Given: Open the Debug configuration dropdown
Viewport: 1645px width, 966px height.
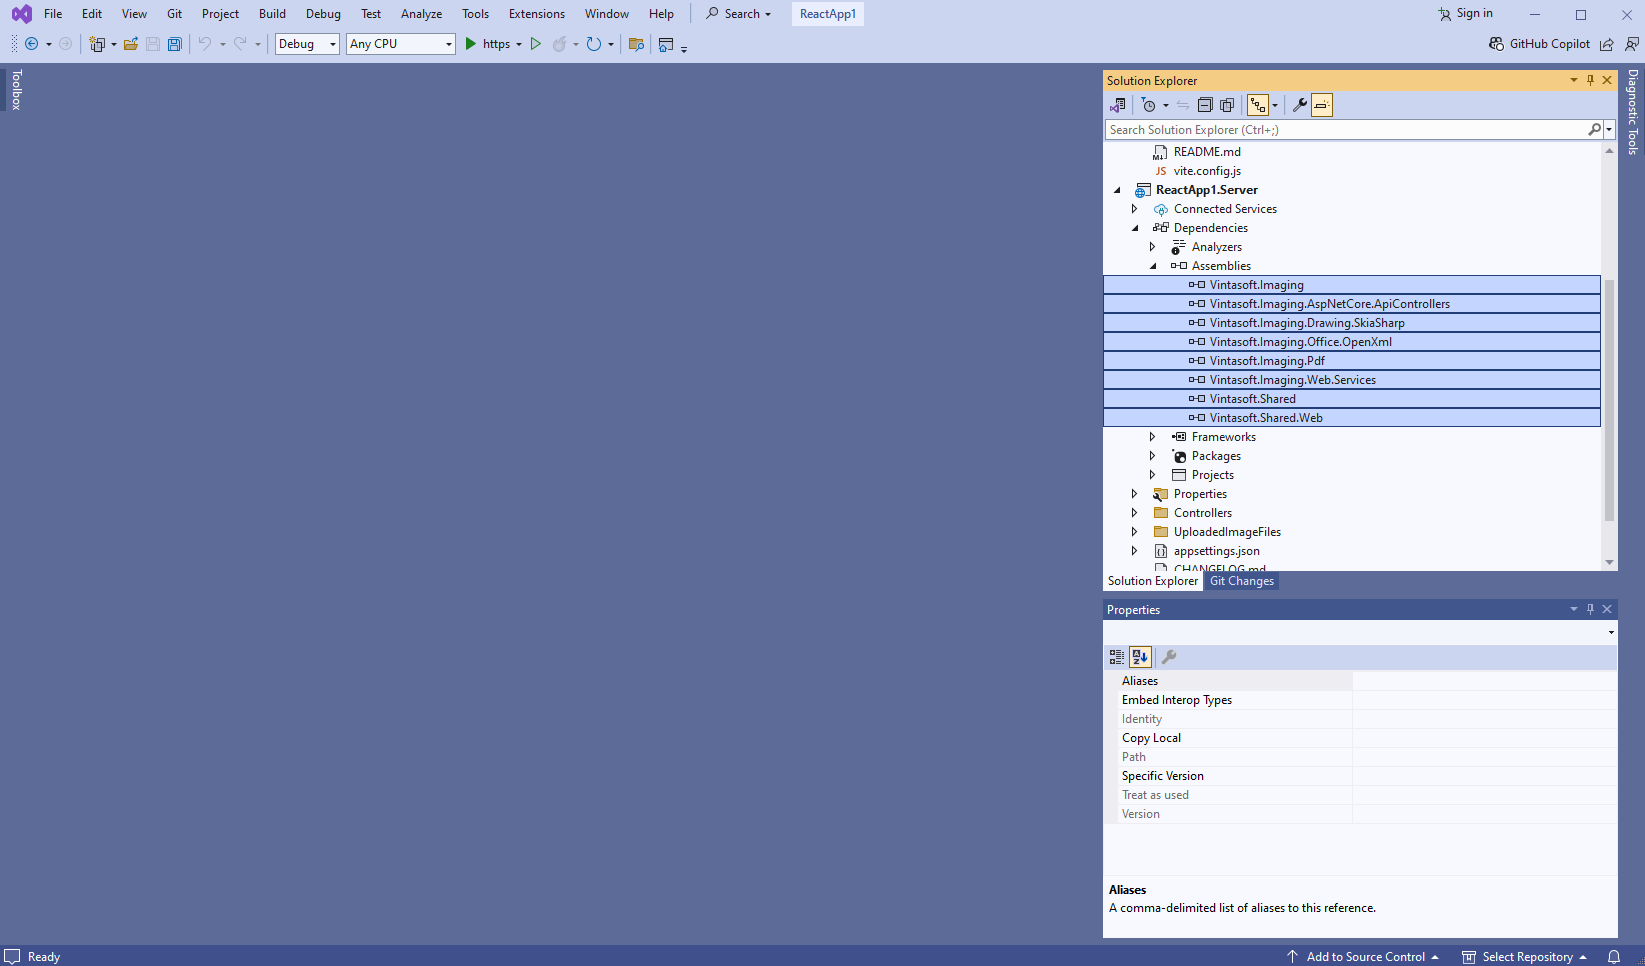Looking at the screenshot, I should pos(307,44).
